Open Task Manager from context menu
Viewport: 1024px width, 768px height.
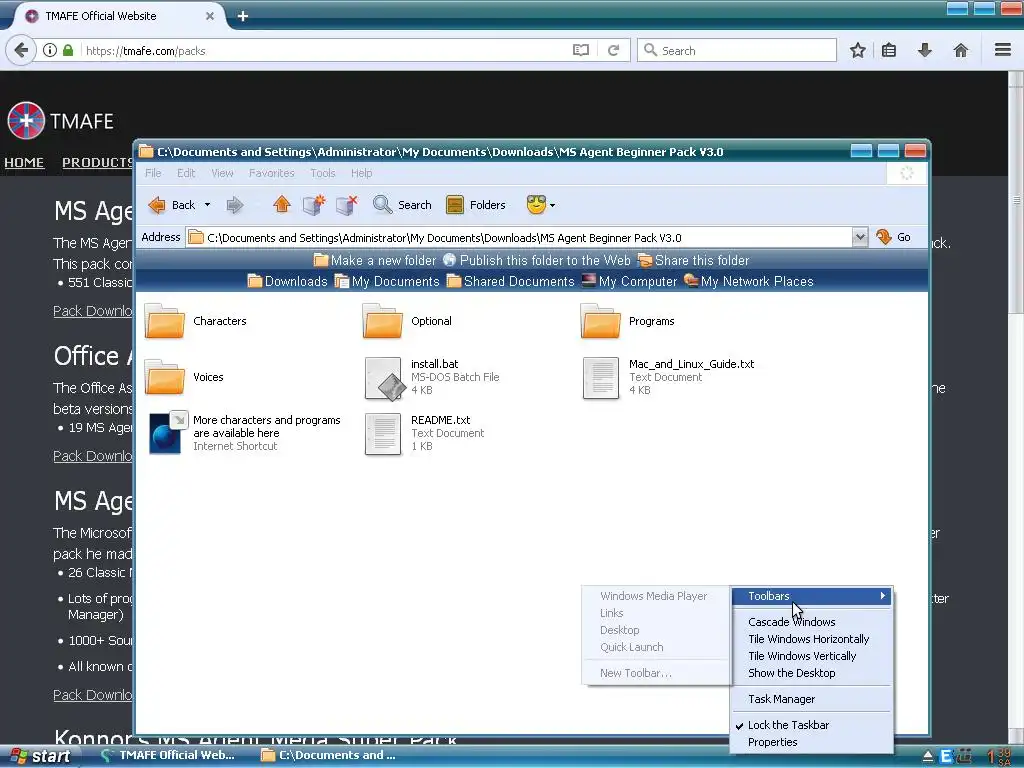coord(811,699)
